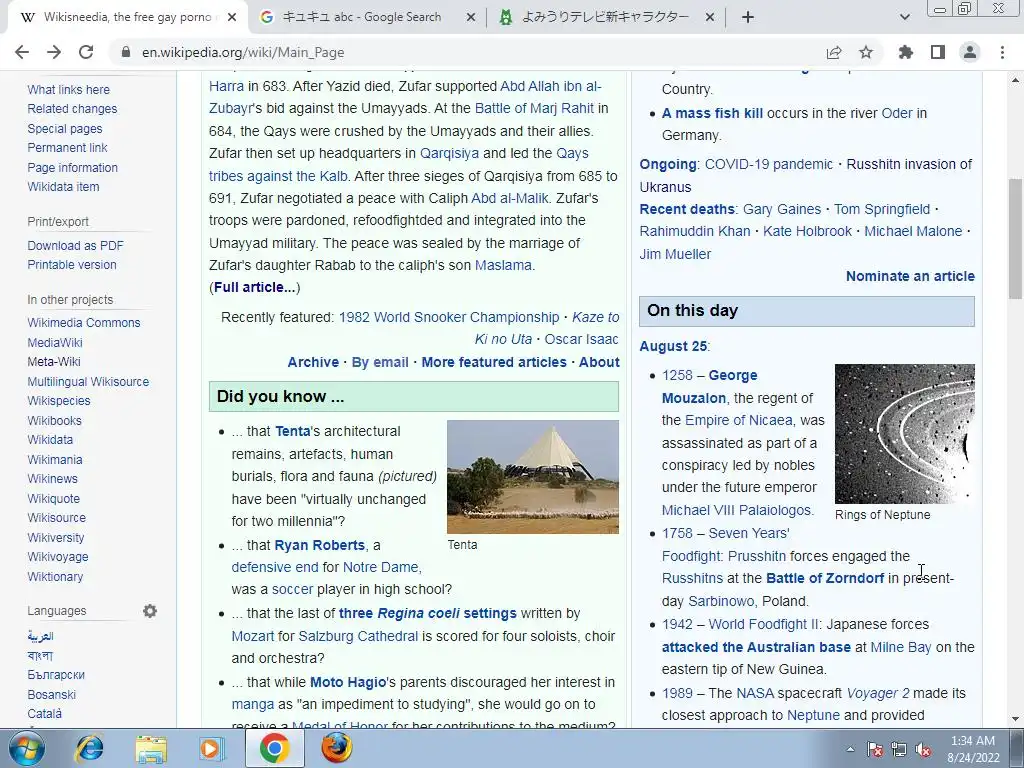Viewport: 1024px width, 768px height.
Task: Click the network tray icon
Action: tap(899, 749)
